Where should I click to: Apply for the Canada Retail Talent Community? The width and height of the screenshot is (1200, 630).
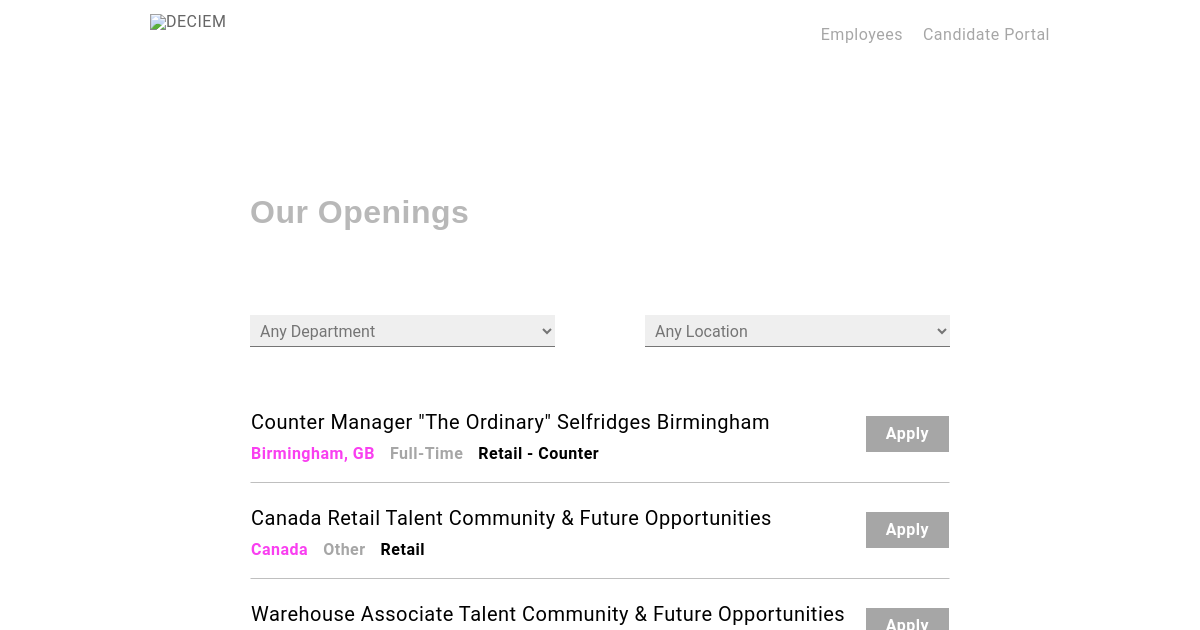pyautogui.click(x=907, y=530)
